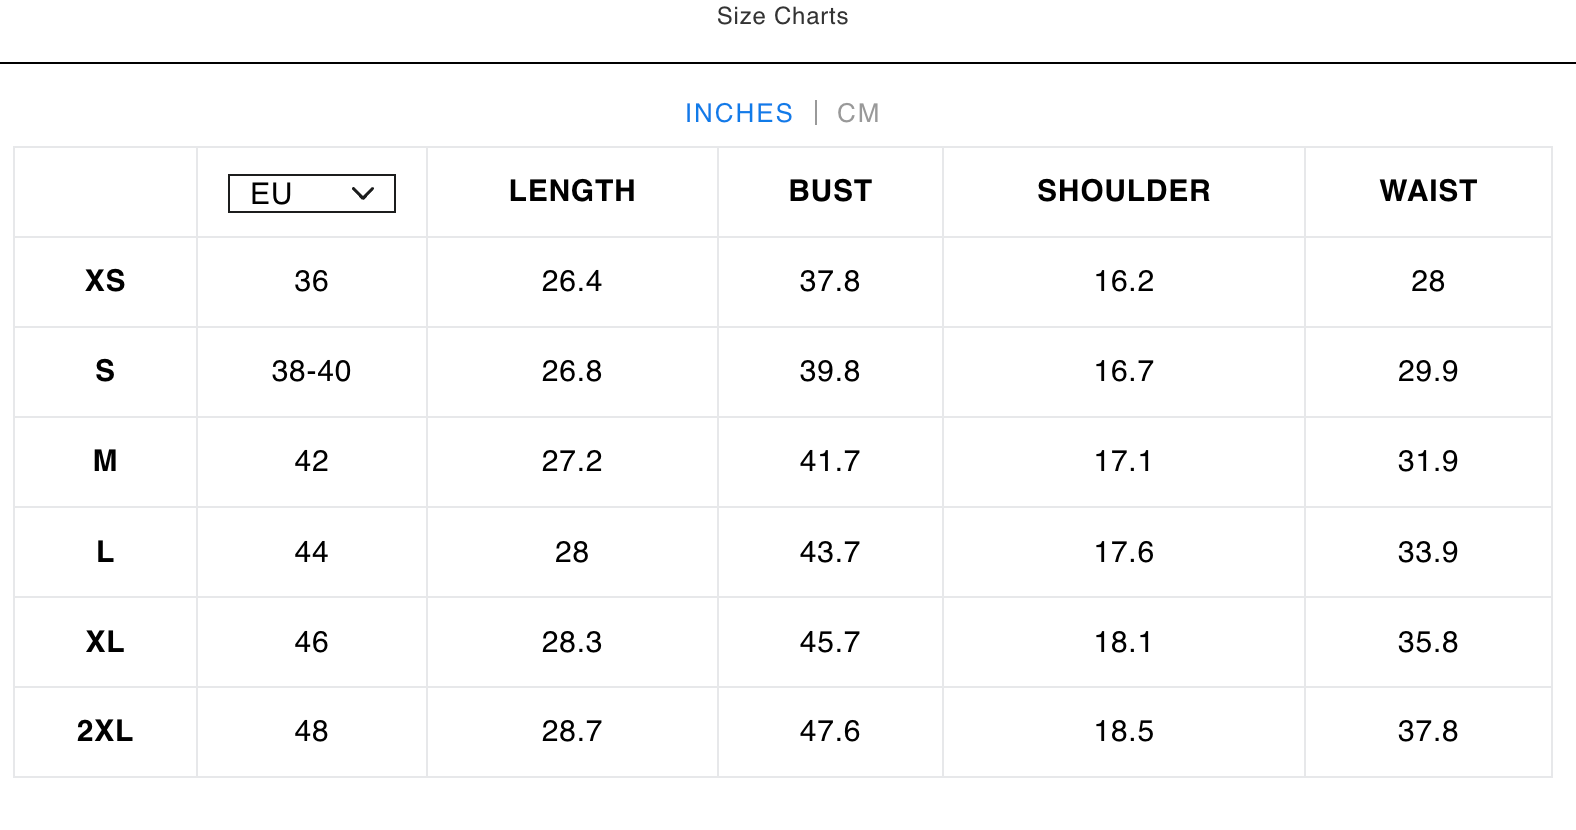Click the Size Charts tab heading
This screenshot has height=830, width=1576.
coord(782,16)
